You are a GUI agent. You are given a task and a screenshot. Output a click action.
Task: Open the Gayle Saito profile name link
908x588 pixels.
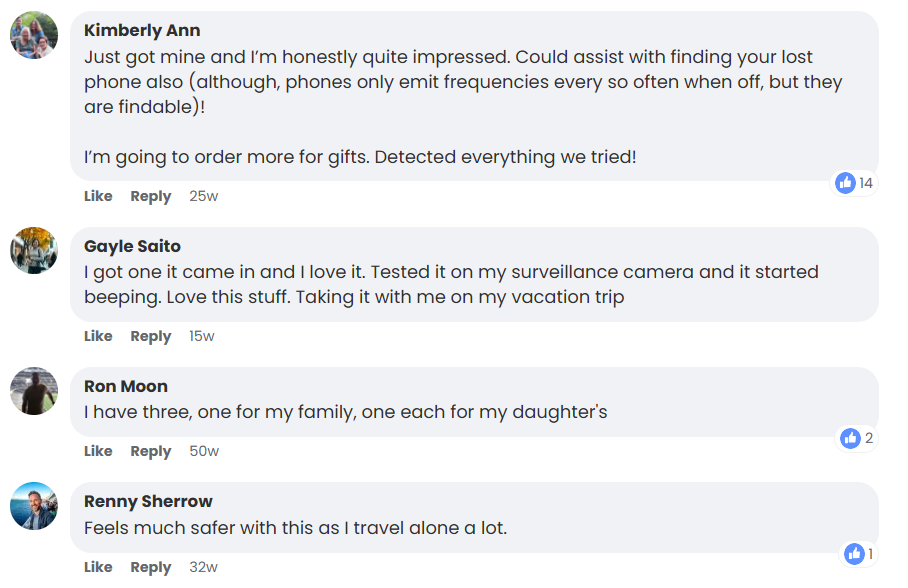[132, 246]
